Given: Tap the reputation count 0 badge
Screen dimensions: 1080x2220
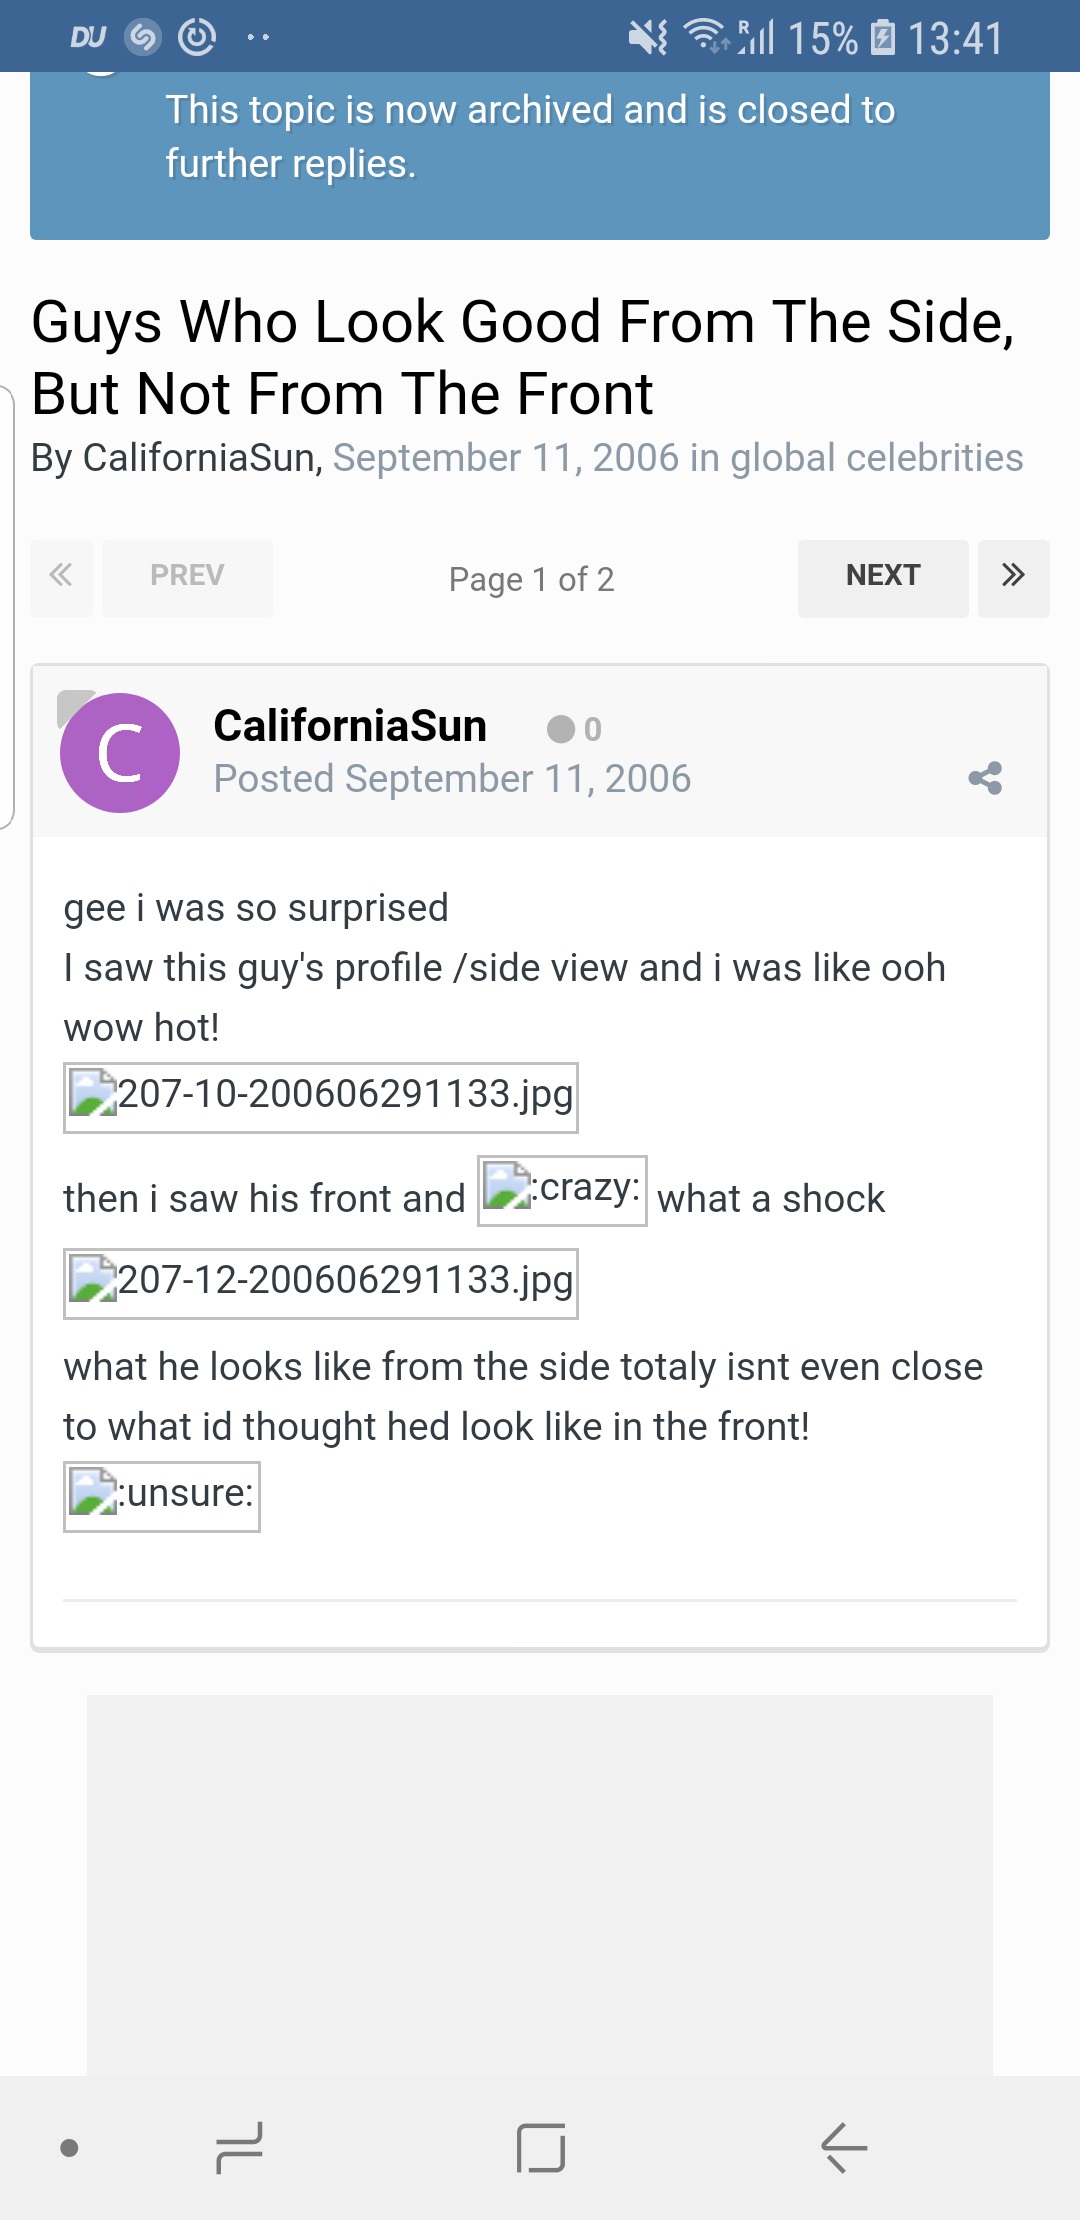Looking at the screenshot, I should pos(575,729).
